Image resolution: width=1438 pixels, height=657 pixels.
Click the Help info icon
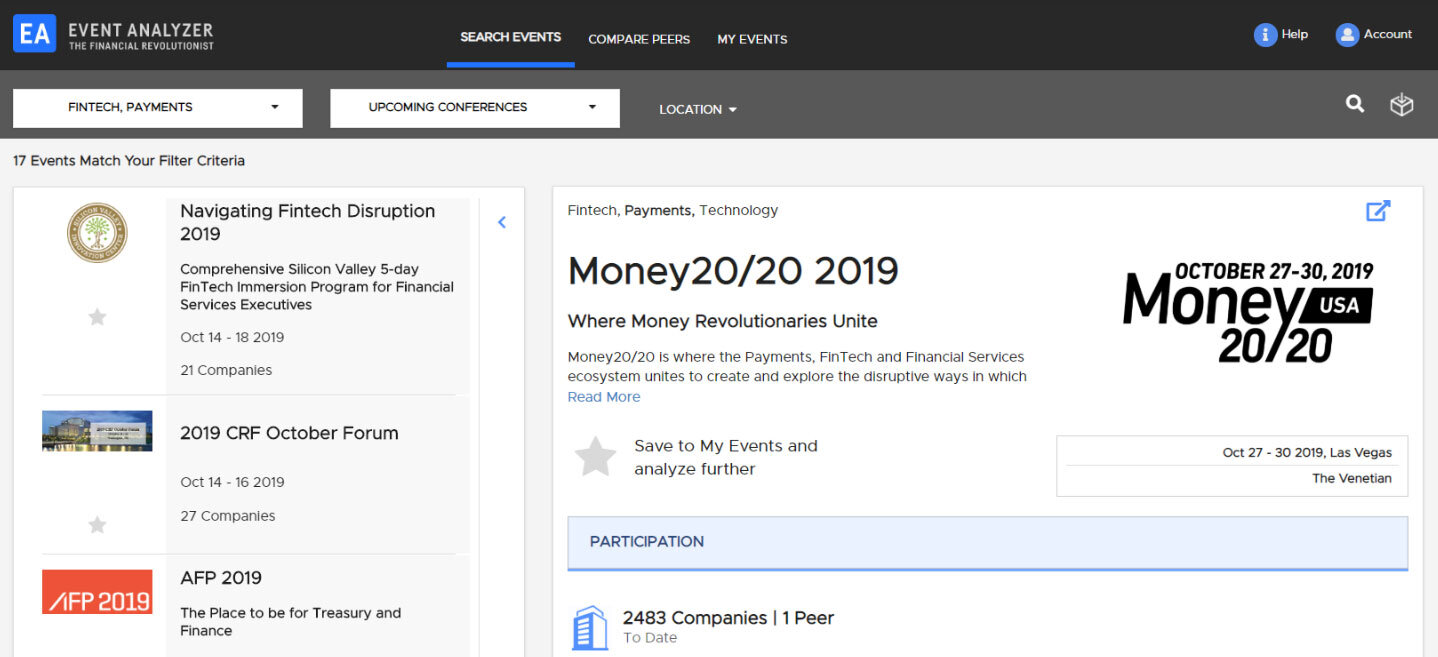1265,35
